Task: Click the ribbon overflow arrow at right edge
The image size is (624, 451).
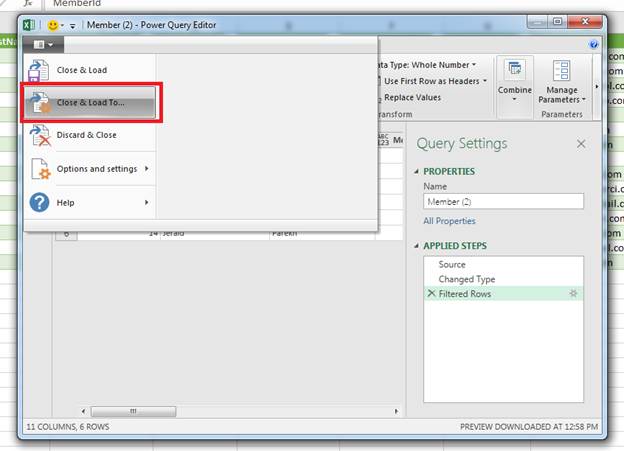Action: pyautogui.click(x=597, y=86)
